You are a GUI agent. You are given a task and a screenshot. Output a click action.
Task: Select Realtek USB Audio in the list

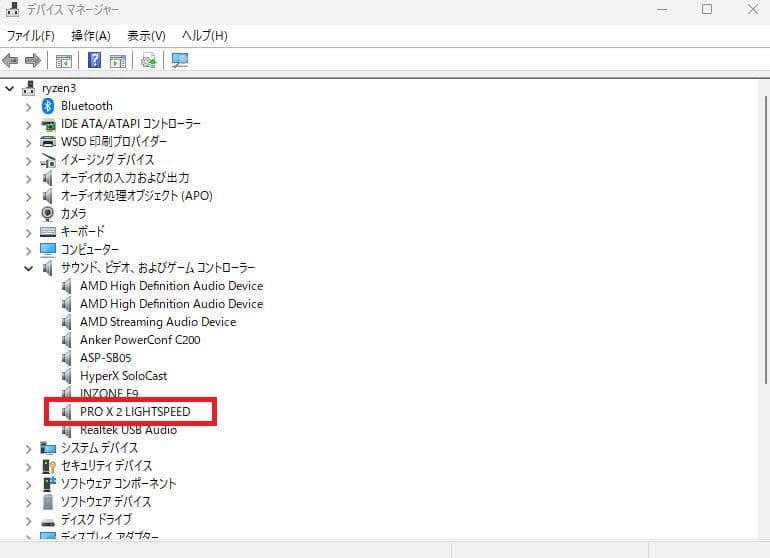point(128,430)
